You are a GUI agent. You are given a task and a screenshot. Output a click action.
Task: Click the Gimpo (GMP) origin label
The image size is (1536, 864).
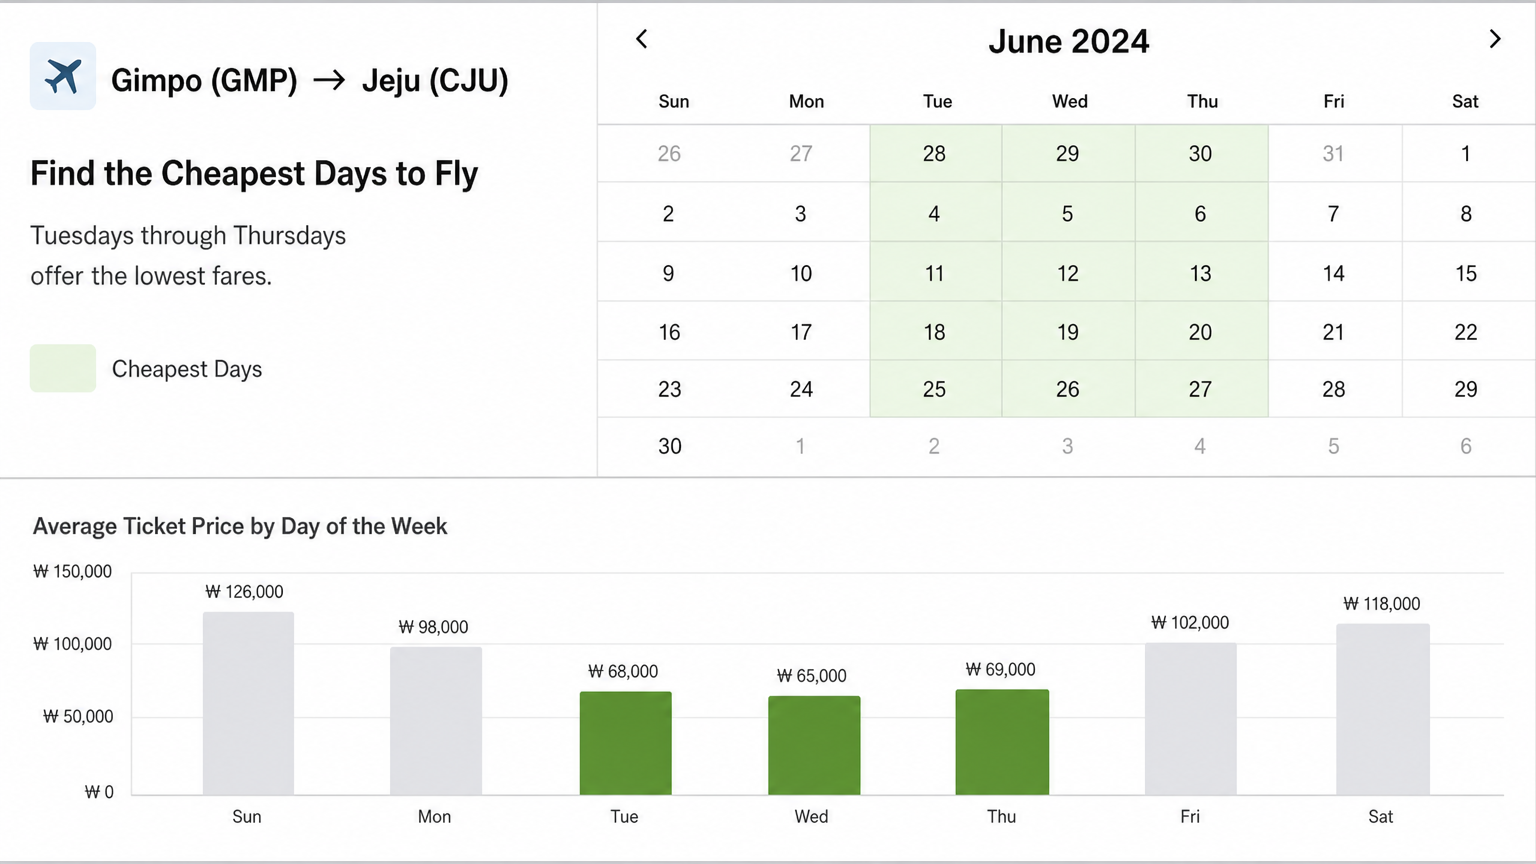[204, 80]
